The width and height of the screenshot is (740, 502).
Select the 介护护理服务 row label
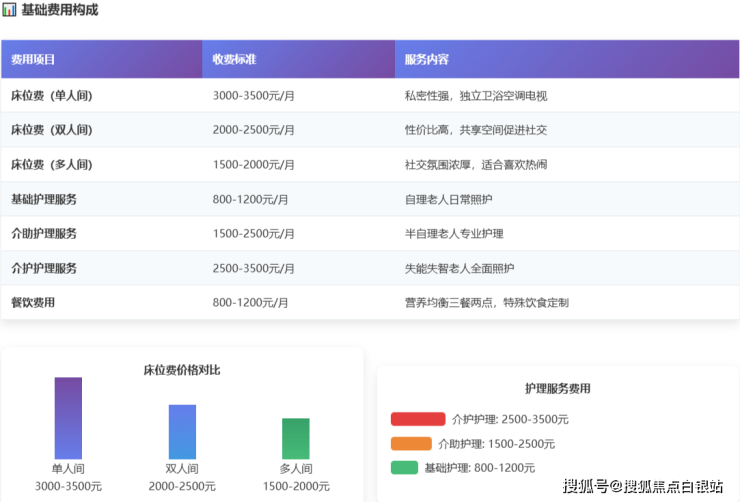(x=44, y=268)
